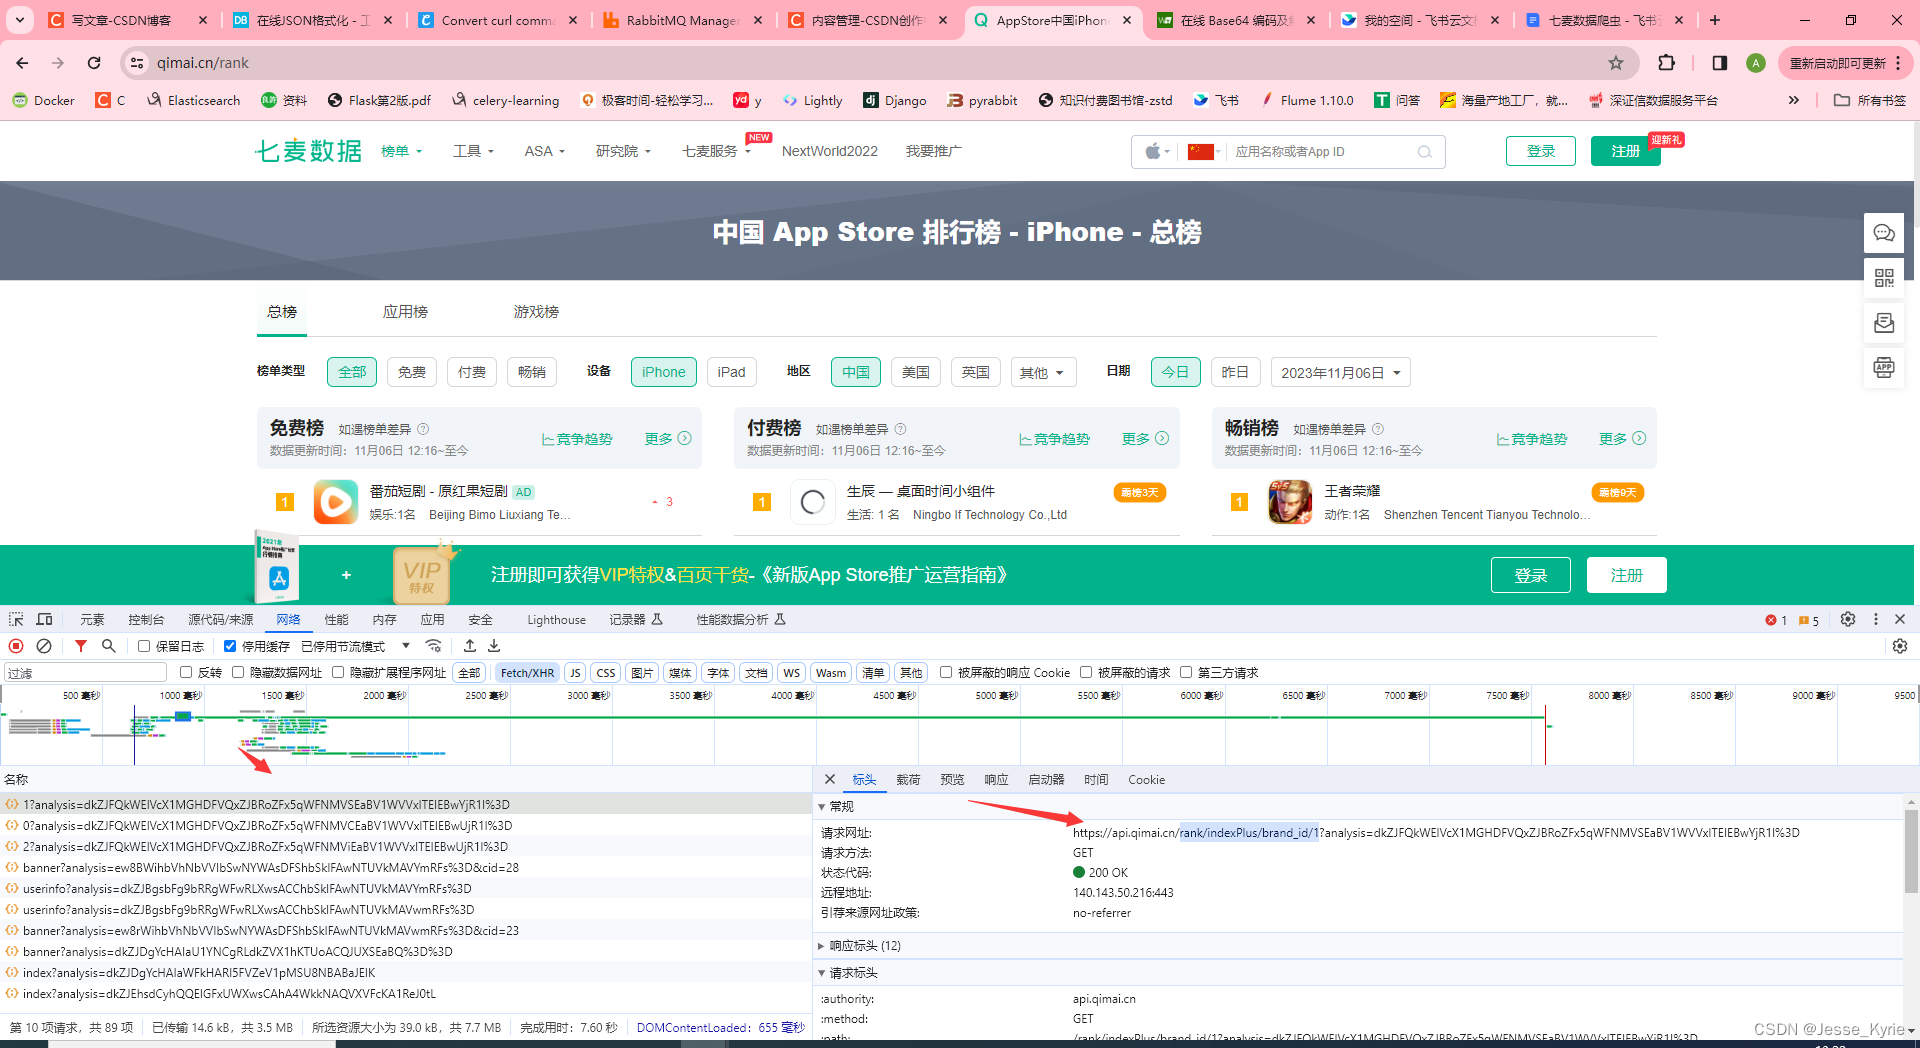Open the throttling mode dropdown
1920x1048 pixels.
pyautogui.click(x=357, y=646)
